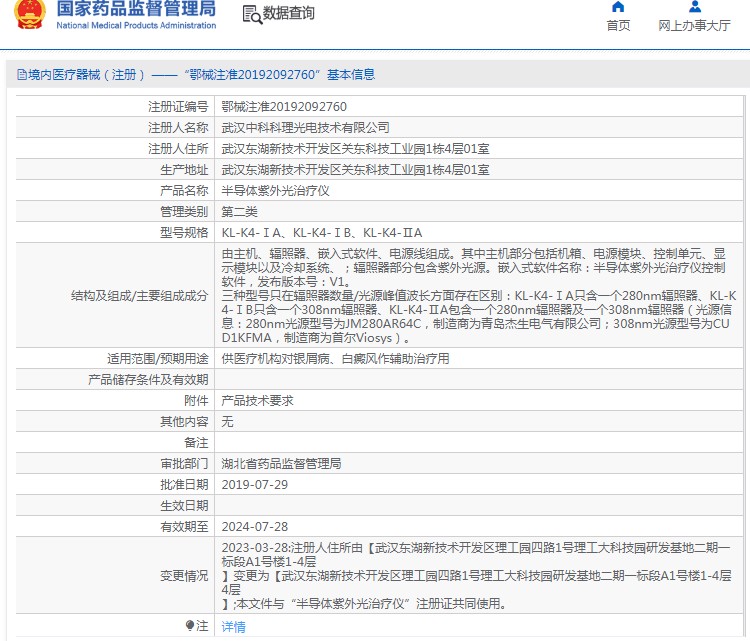750x641 pixels.
Task: Click the 生产地址 row label
Action: [184, 170]
